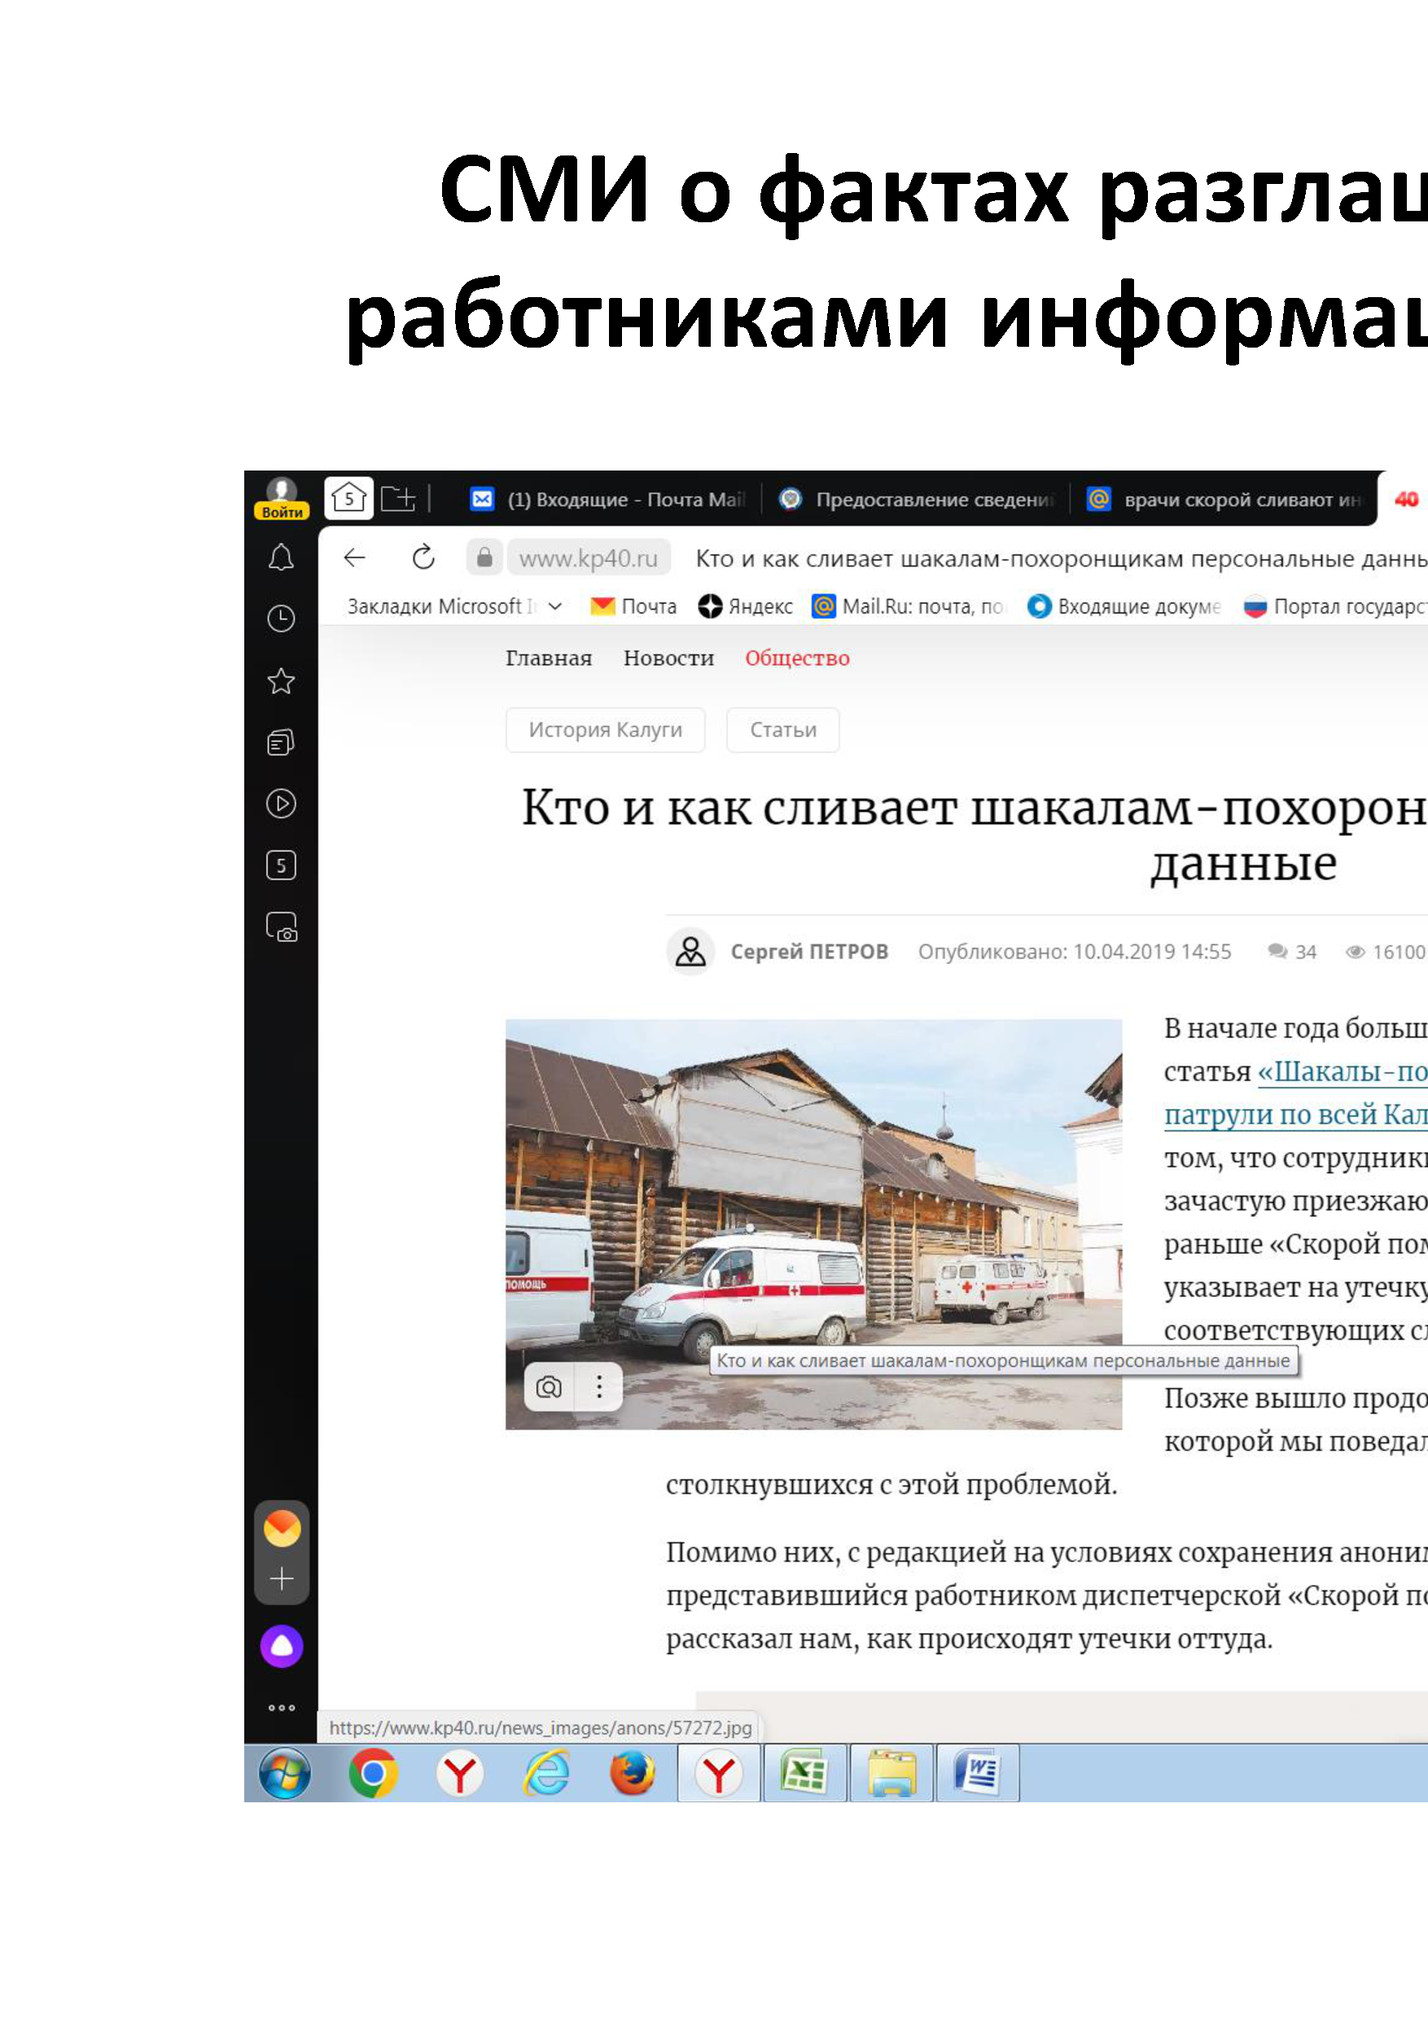Click the image search camera button on photo

(549, 1387)
